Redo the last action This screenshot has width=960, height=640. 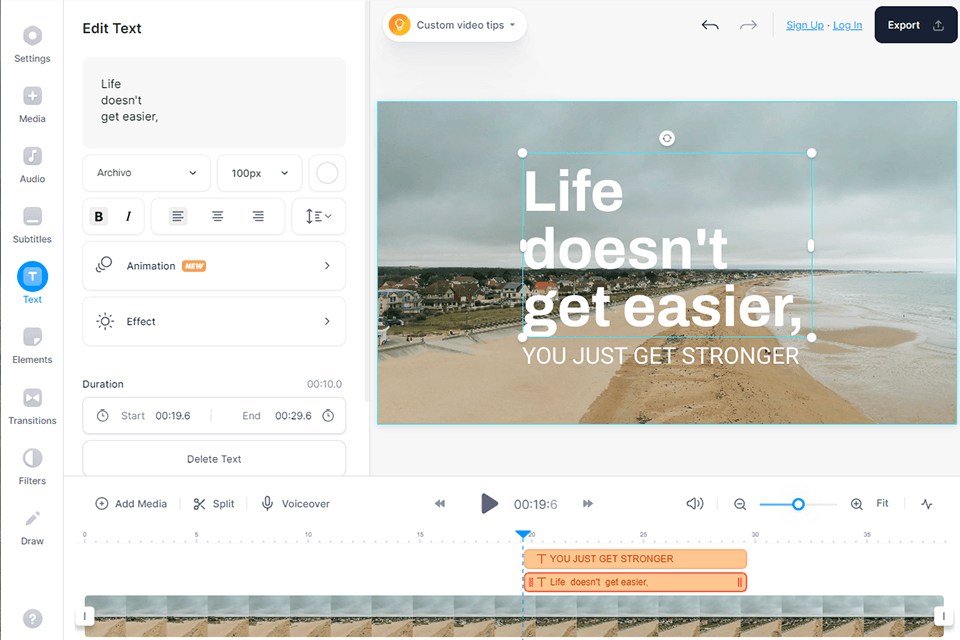[x=748, y=25]
